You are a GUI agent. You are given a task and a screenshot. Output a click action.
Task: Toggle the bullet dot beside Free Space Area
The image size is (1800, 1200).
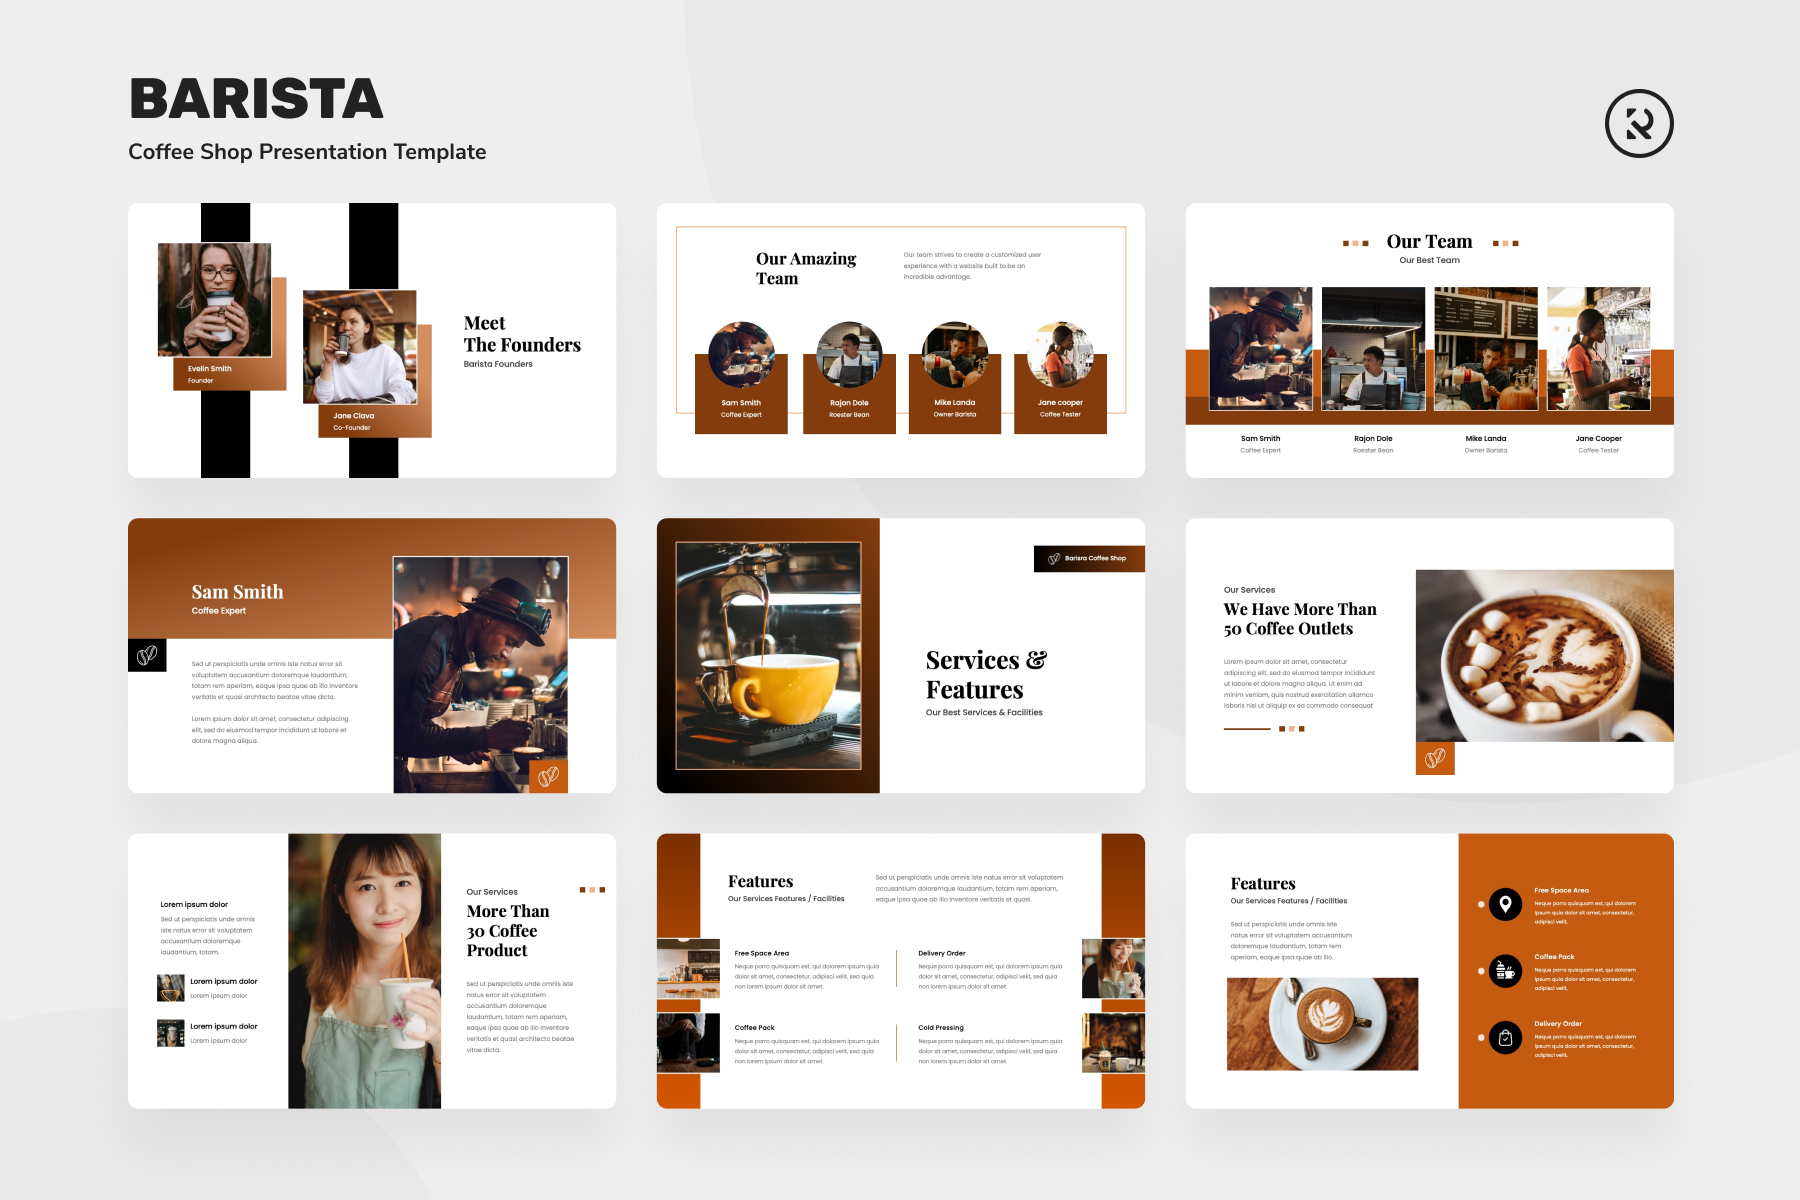pyautogui.click(x=1483, y=903)
